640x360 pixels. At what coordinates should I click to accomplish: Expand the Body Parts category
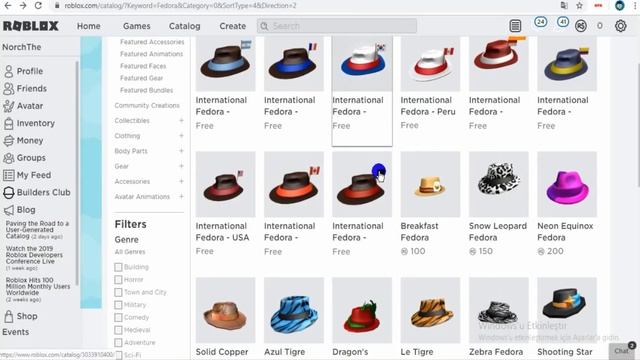coord(181,151)
